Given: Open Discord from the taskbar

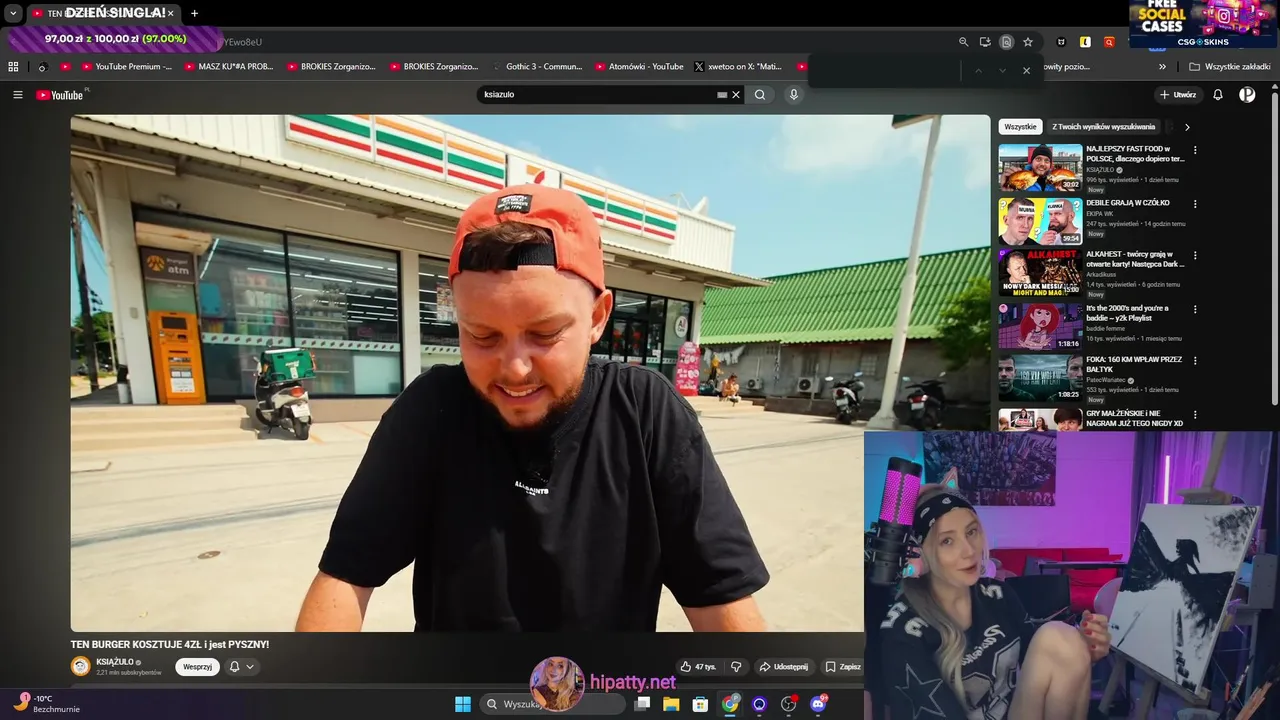Looking at the screenshot, I should (818, 704).
